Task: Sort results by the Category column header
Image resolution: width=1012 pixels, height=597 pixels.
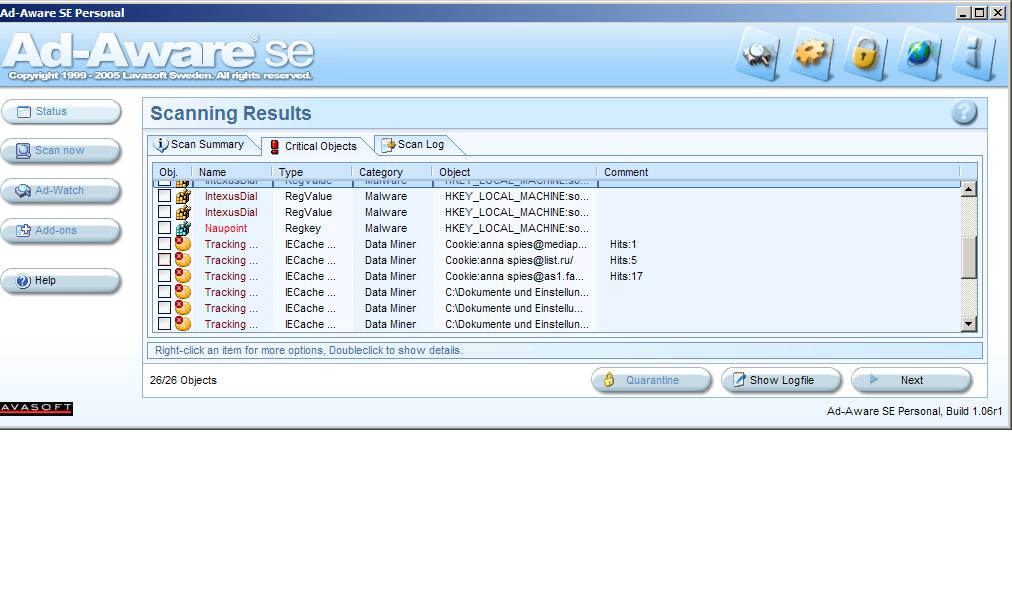Action: tap(381, 172)
